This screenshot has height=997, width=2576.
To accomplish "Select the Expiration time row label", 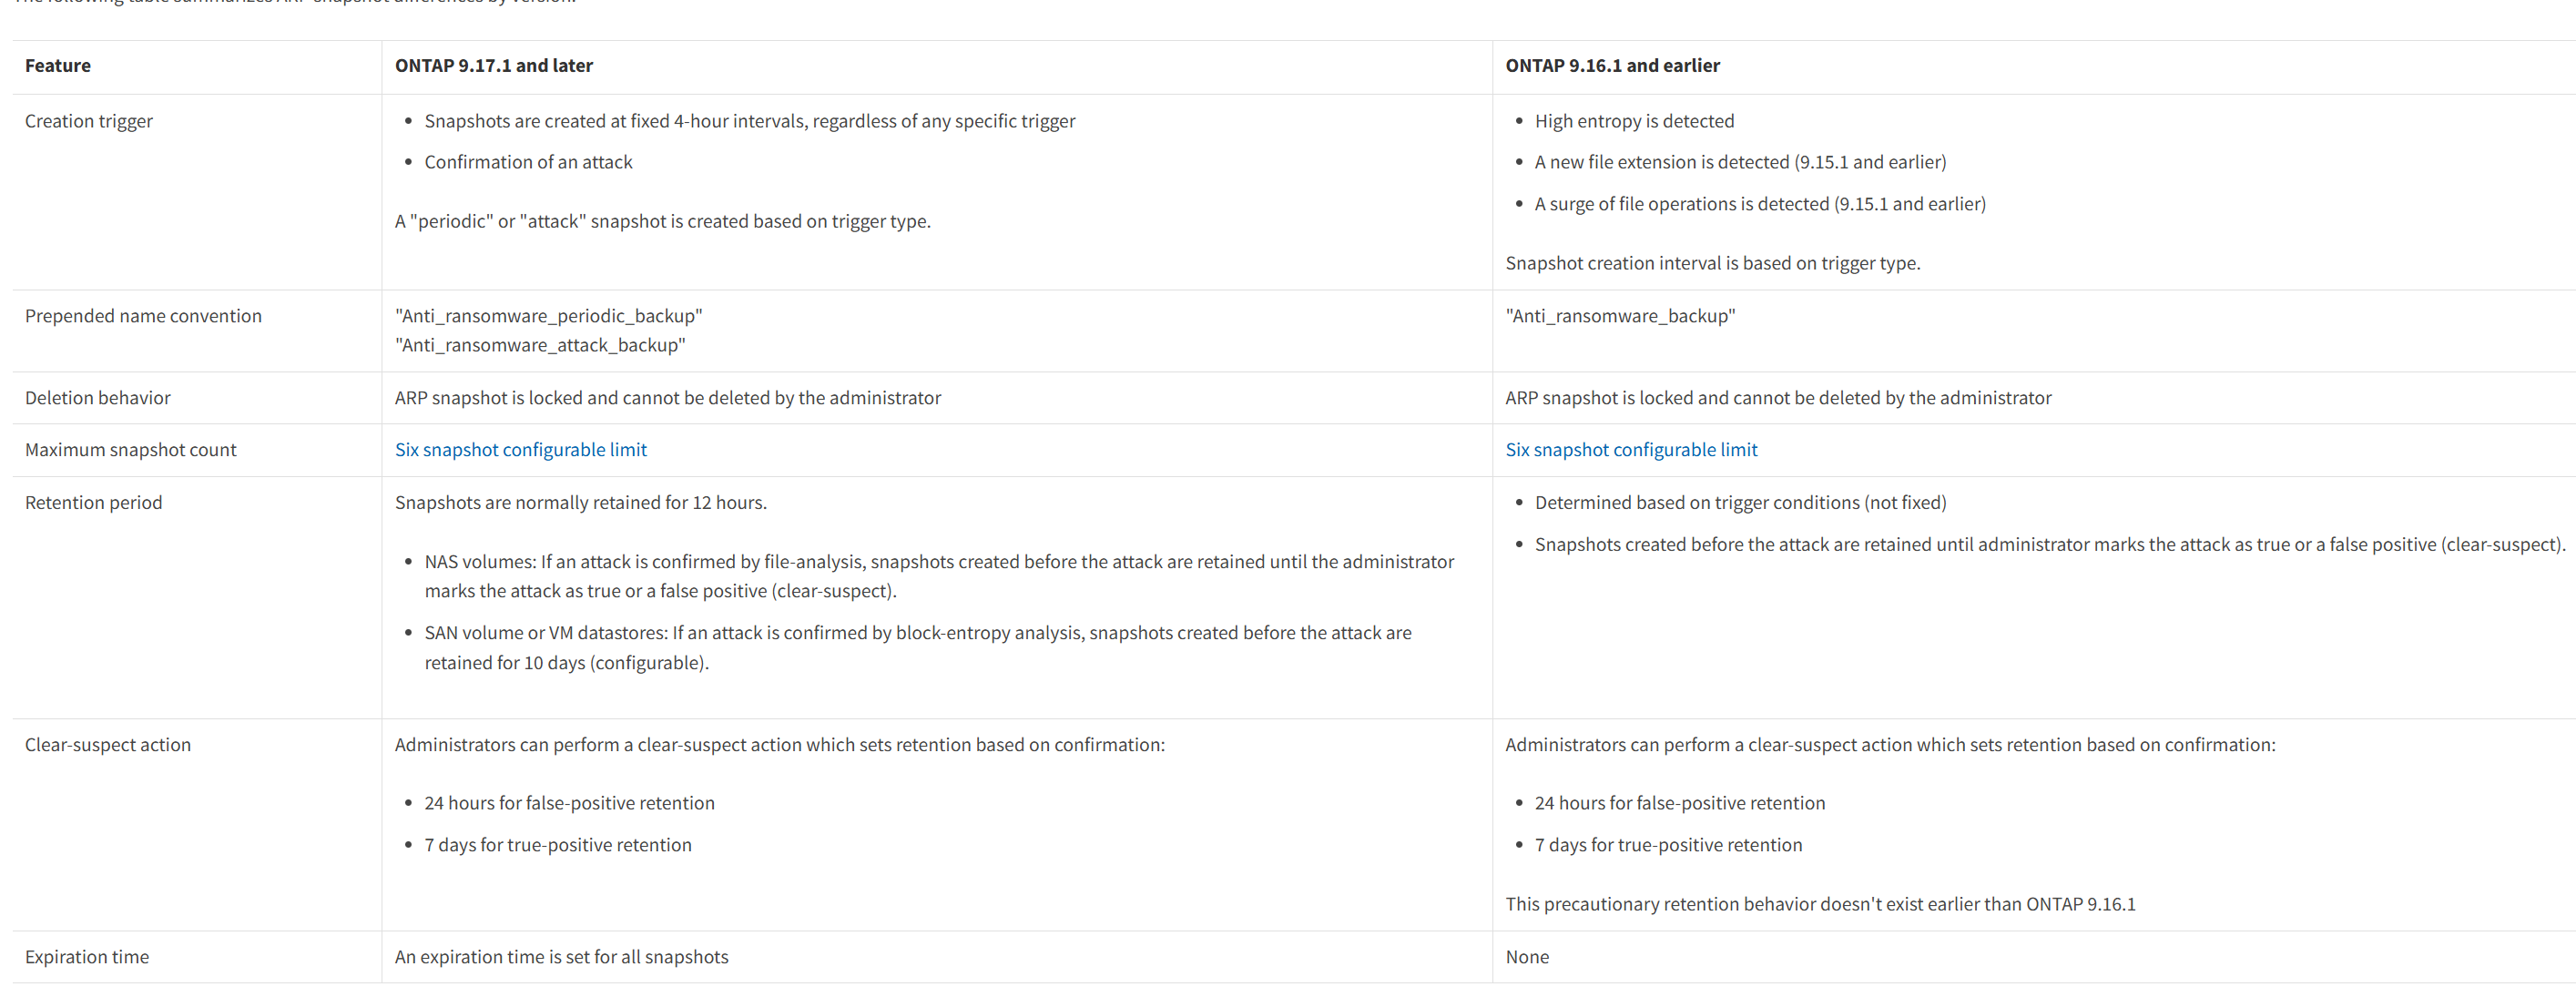I will coord(87,957).
